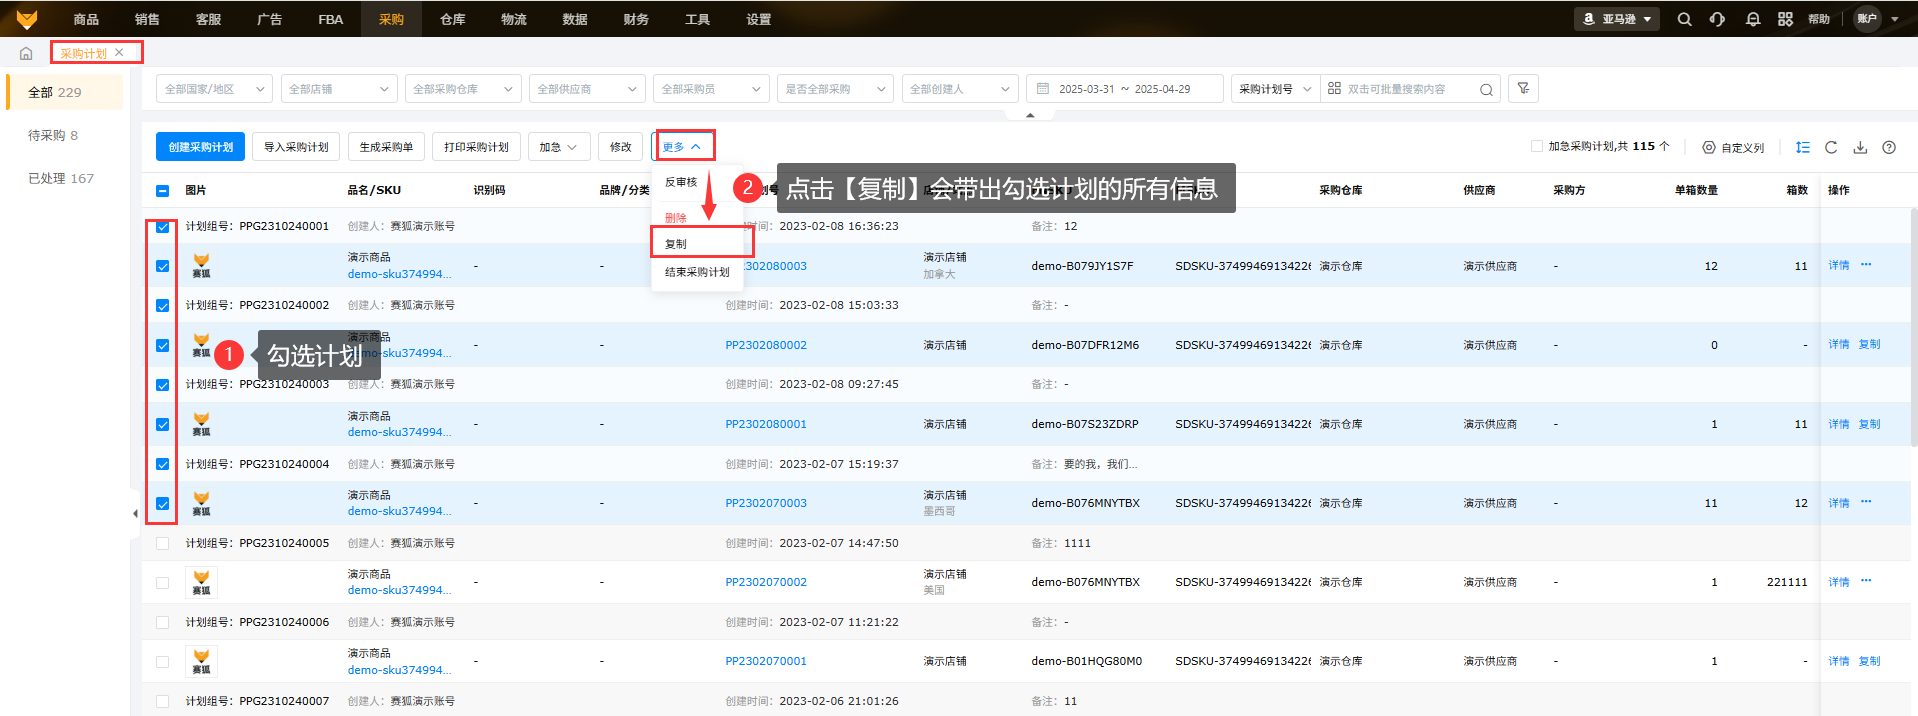Viewport: 1918px width, 716px height.
Task: Collapse the left sidebar arrow
Action: point(135,514)
